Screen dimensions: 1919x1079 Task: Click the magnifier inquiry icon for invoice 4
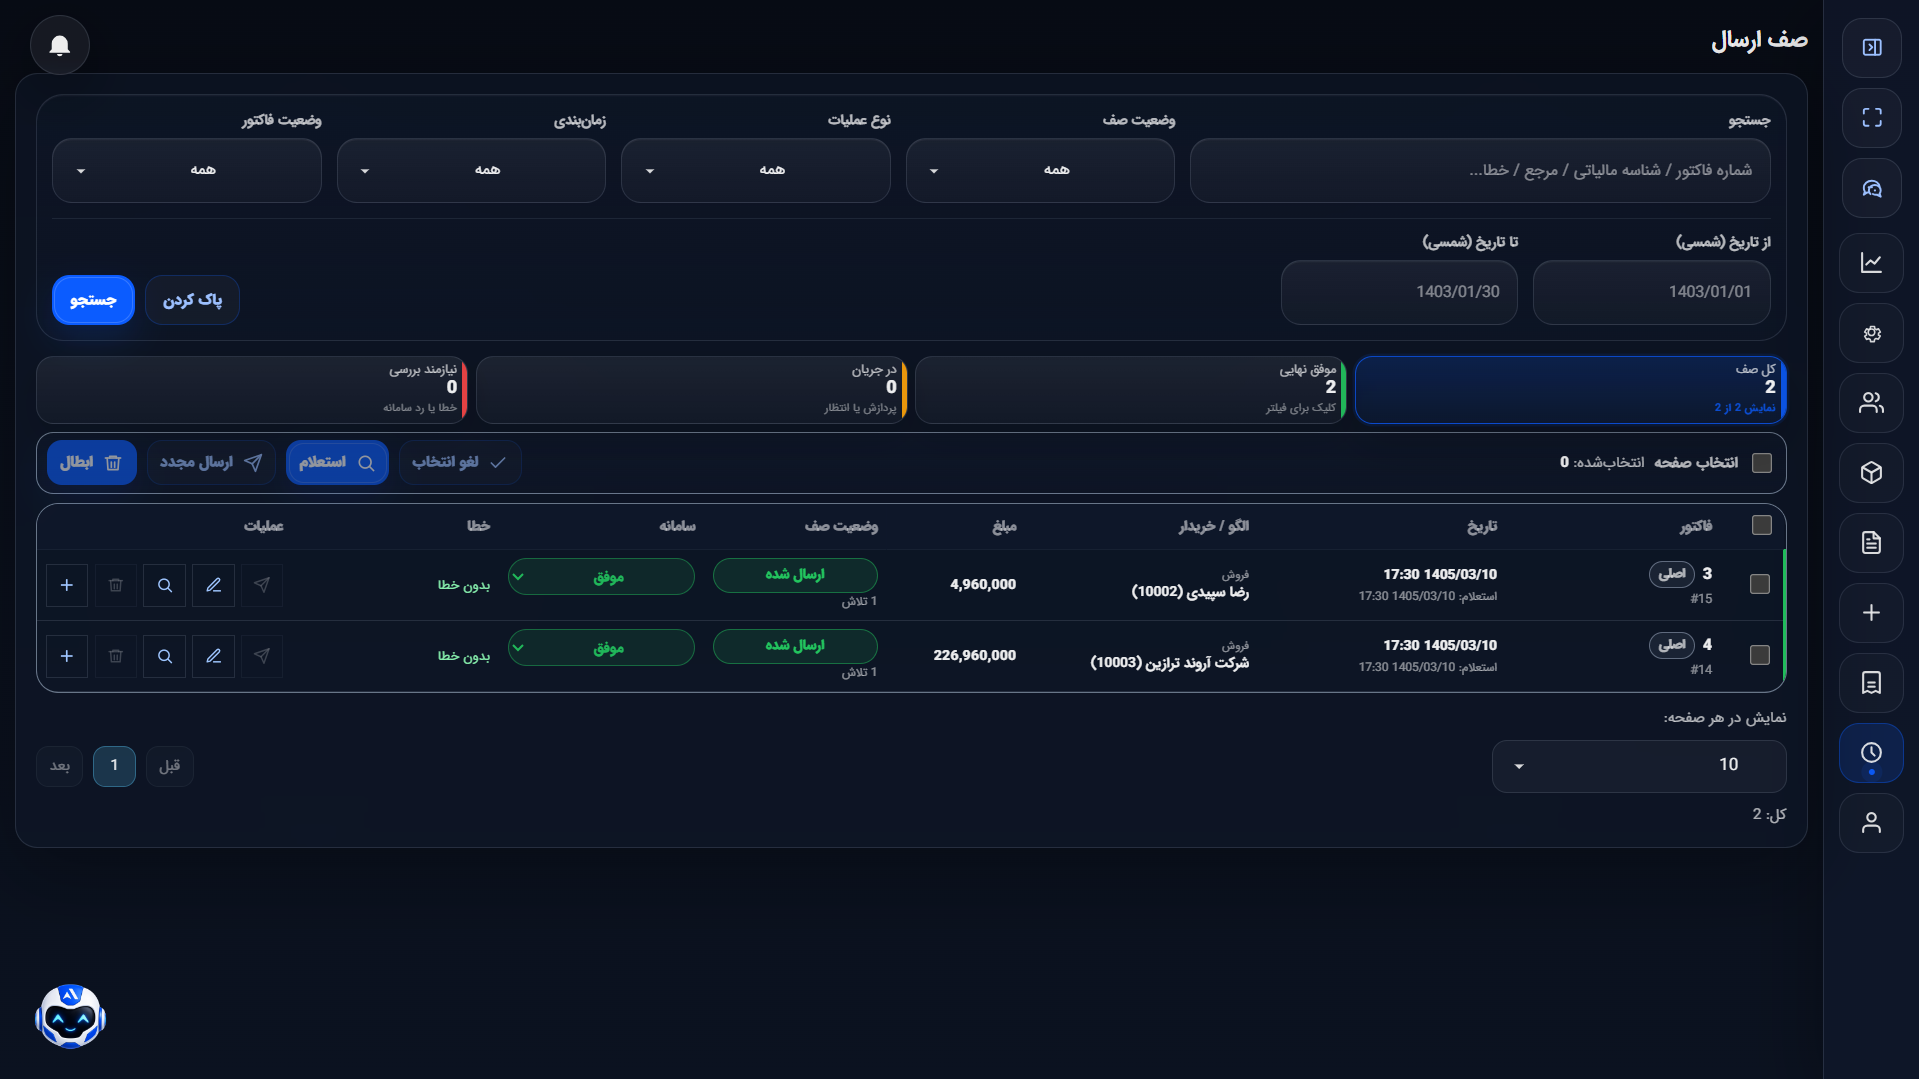tap(165, 656)
